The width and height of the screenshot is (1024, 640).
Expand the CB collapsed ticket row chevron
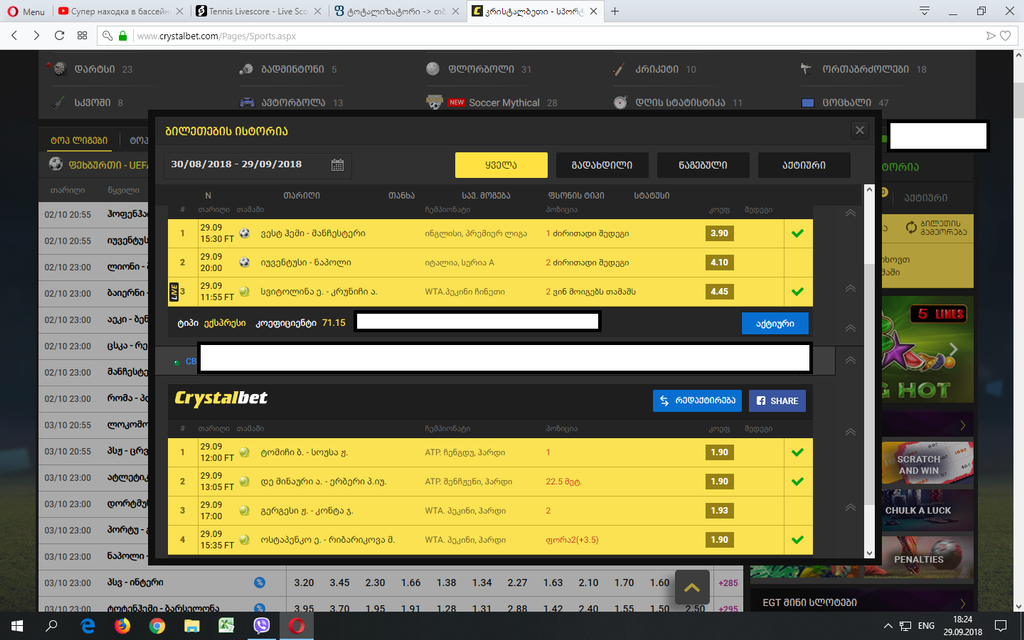pos(850,360)
